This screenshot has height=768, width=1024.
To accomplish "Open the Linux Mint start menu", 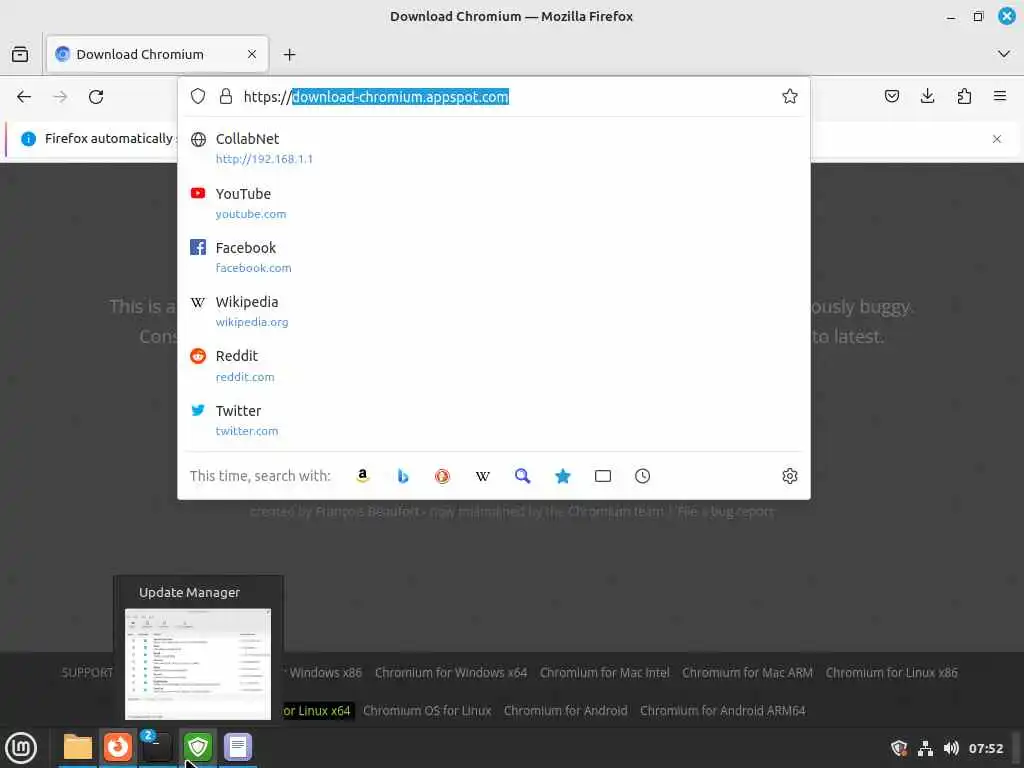I will point(21,748).
